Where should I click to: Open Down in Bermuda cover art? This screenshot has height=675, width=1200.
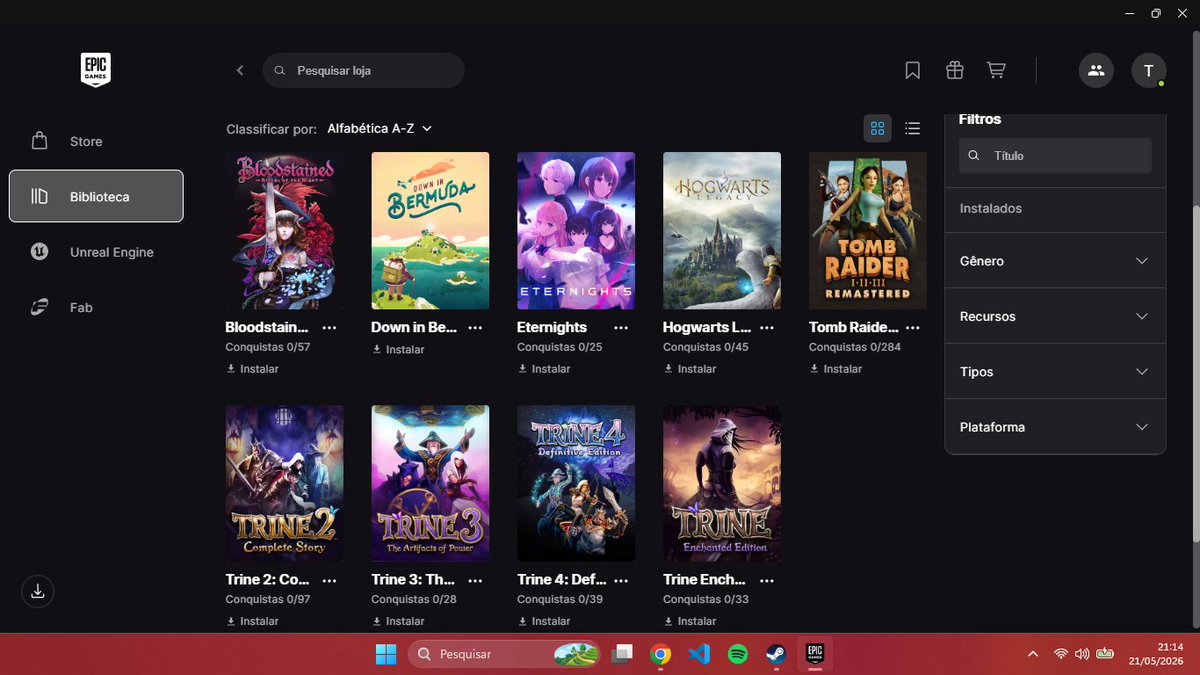point(430,231)
